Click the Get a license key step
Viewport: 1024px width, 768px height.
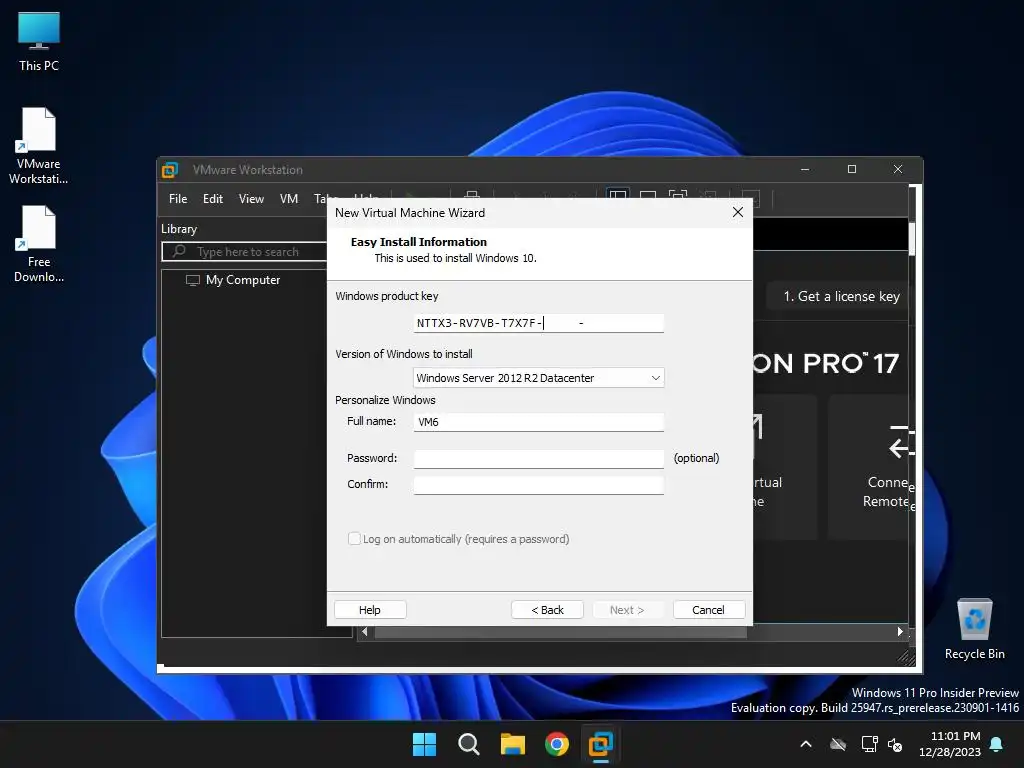(x=841, y=296)
